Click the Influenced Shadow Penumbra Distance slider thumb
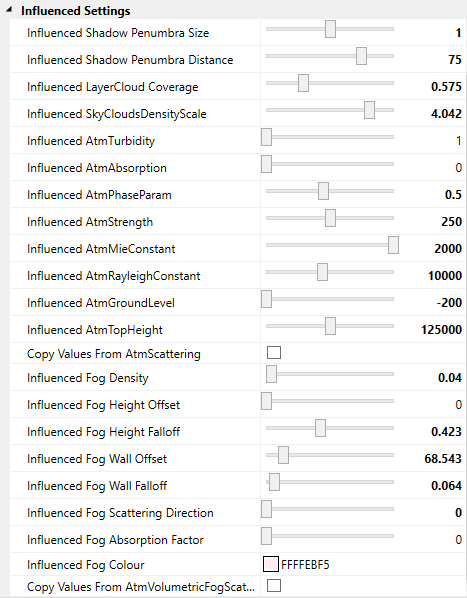 click(361, 56)
